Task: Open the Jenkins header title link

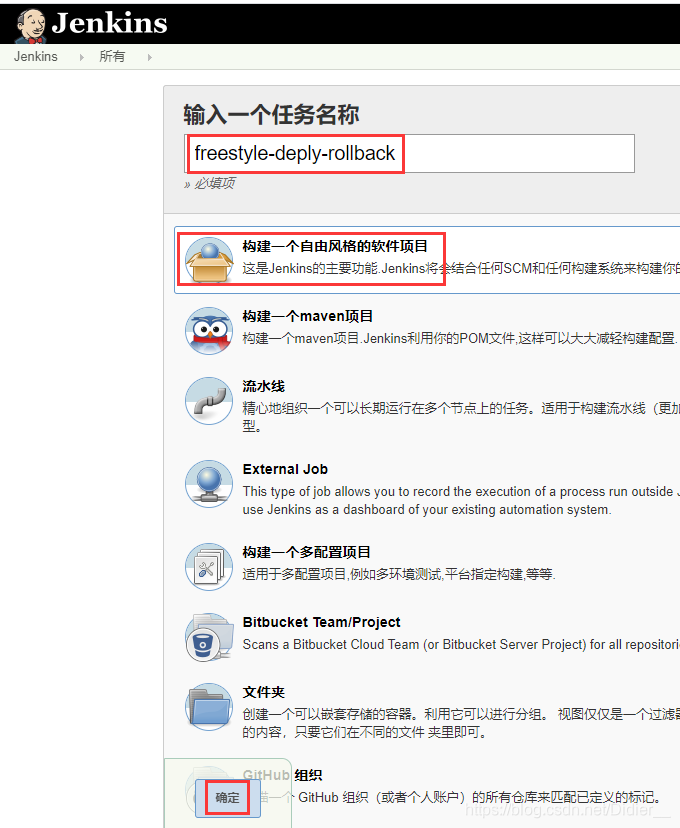Action: coord(109,23)
